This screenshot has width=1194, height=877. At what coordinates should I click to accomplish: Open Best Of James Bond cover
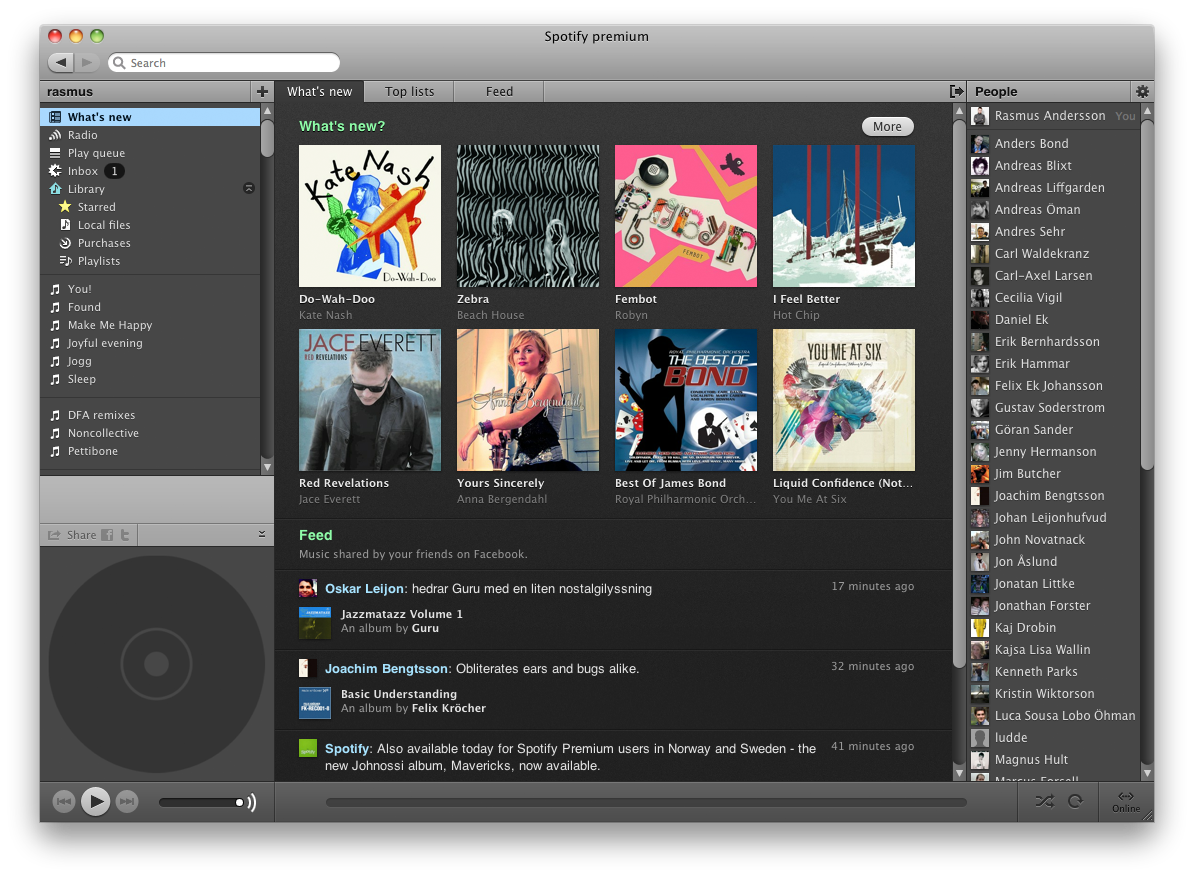tap(685, 400)
